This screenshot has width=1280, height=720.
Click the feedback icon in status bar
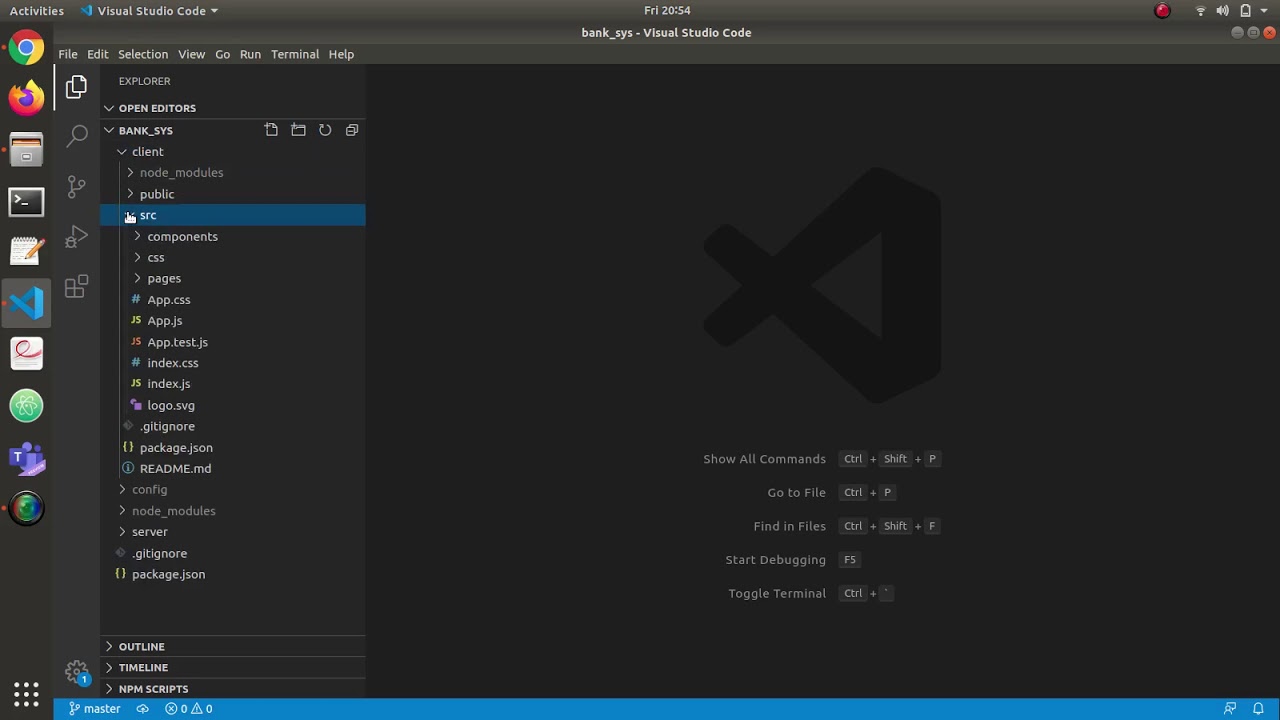pos(1230,709)
